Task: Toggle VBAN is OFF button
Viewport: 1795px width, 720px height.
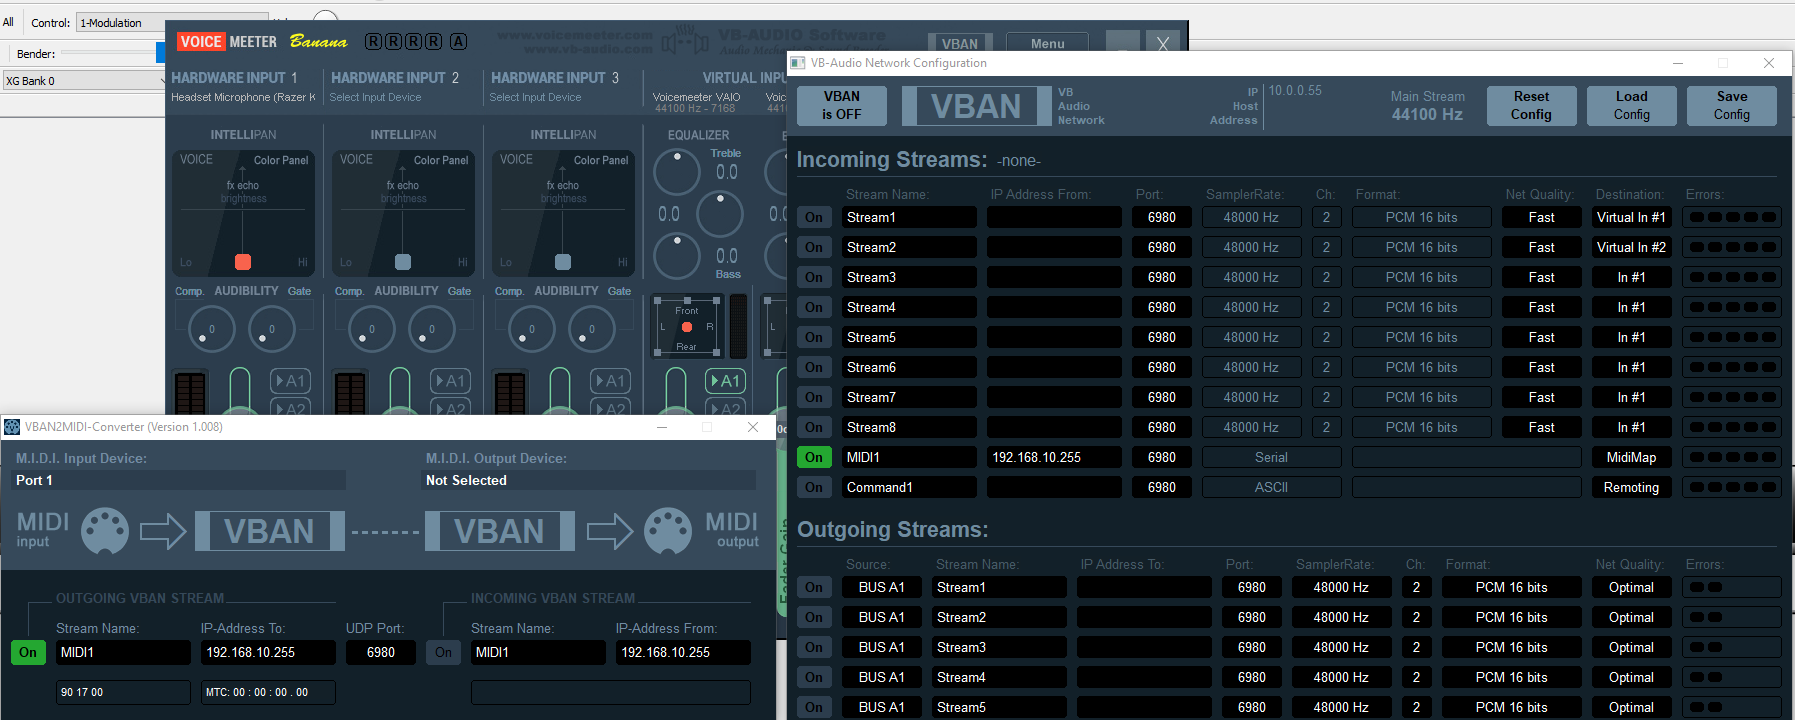Action: (841, 106)
